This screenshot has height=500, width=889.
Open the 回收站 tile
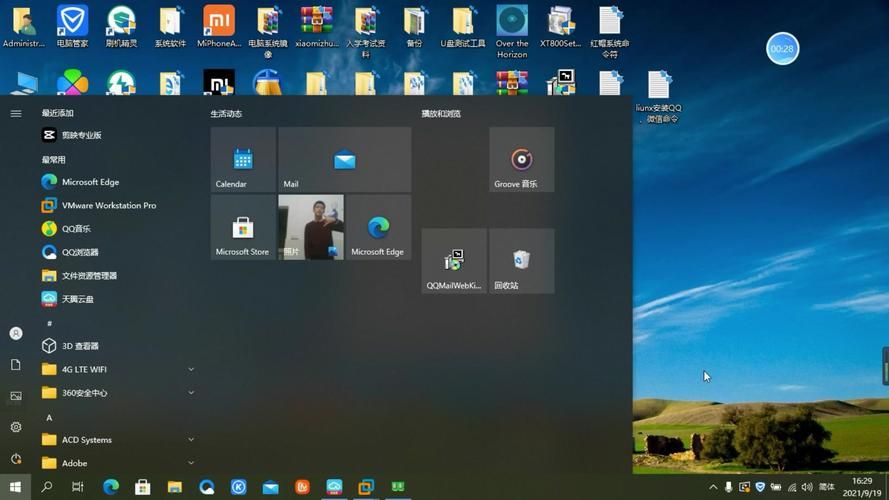tap(521, 261)
